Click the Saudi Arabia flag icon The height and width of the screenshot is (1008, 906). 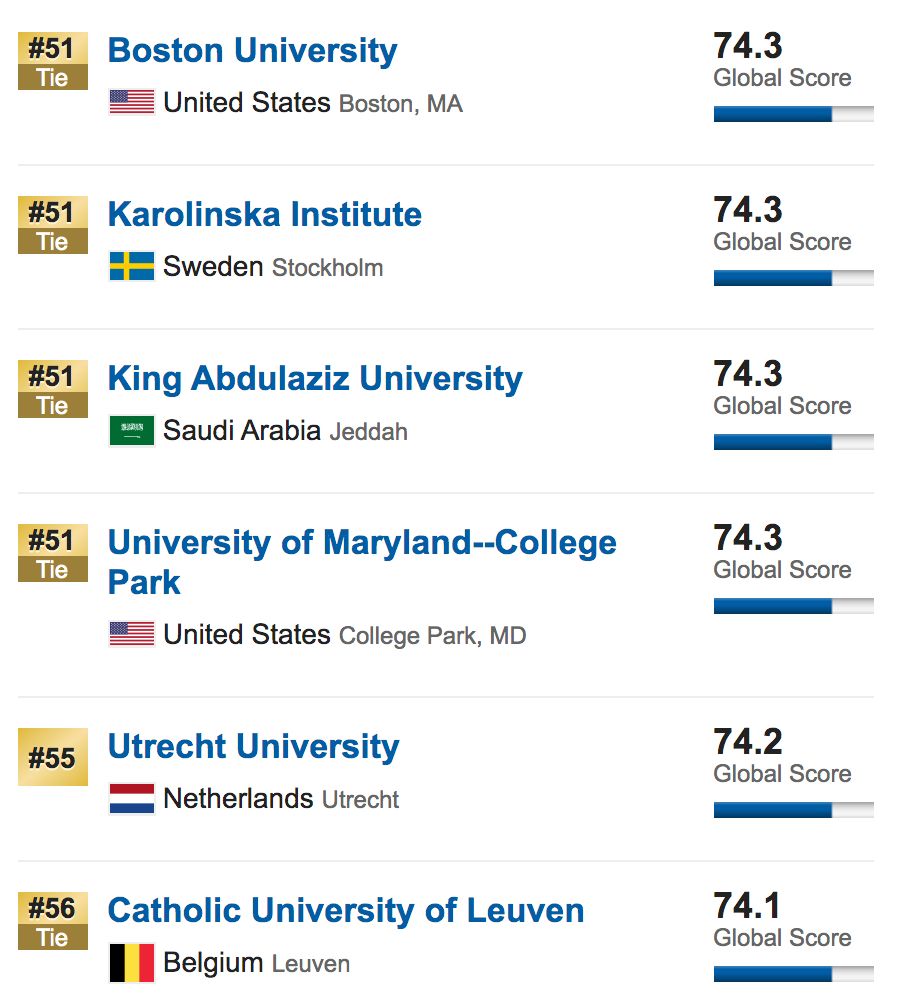click(132, 430)
